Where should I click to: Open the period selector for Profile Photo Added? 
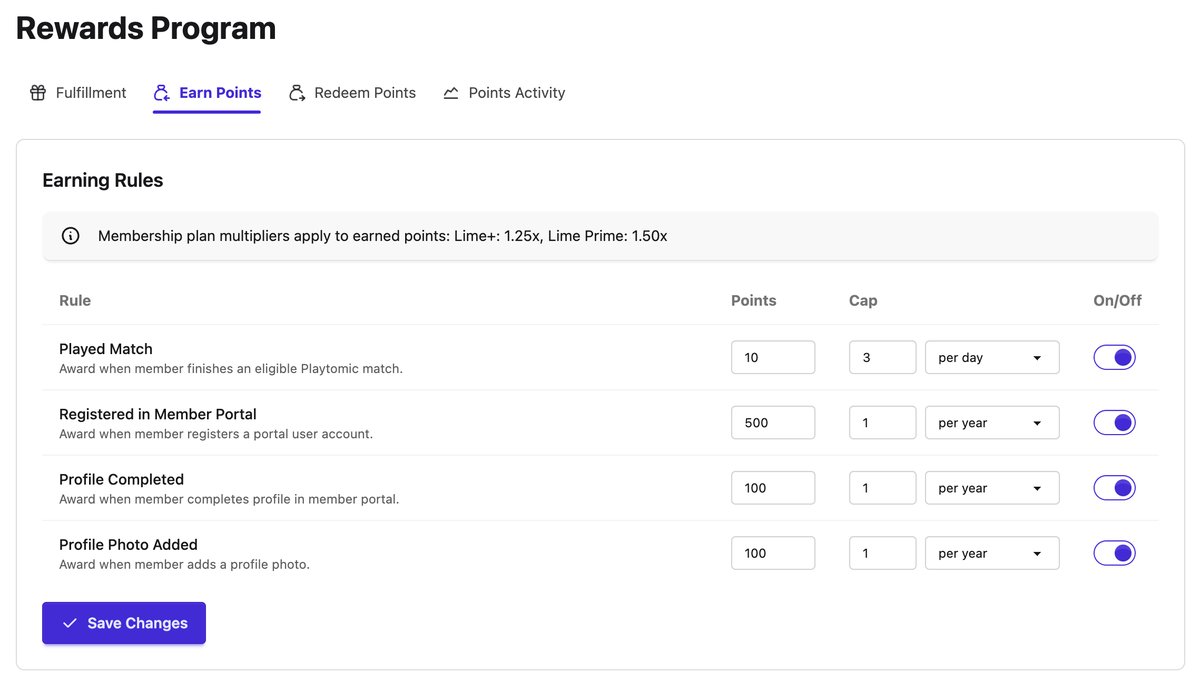click(x=992, y=552)
